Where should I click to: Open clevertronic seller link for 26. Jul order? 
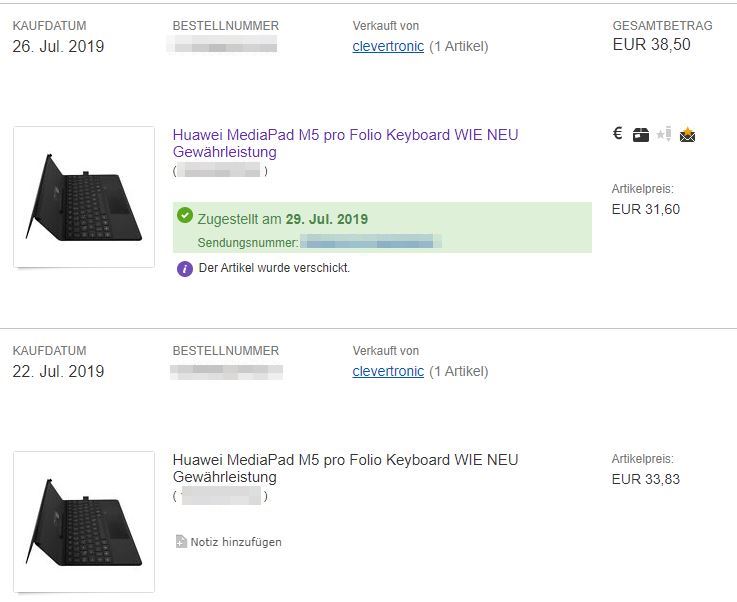coord(388,46)
